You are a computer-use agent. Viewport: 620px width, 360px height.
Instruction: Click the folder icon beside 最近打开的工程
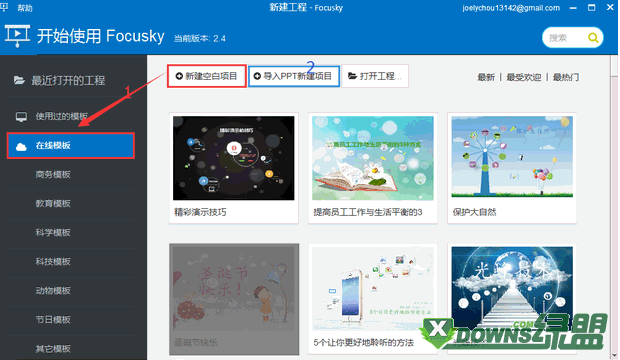19,80
